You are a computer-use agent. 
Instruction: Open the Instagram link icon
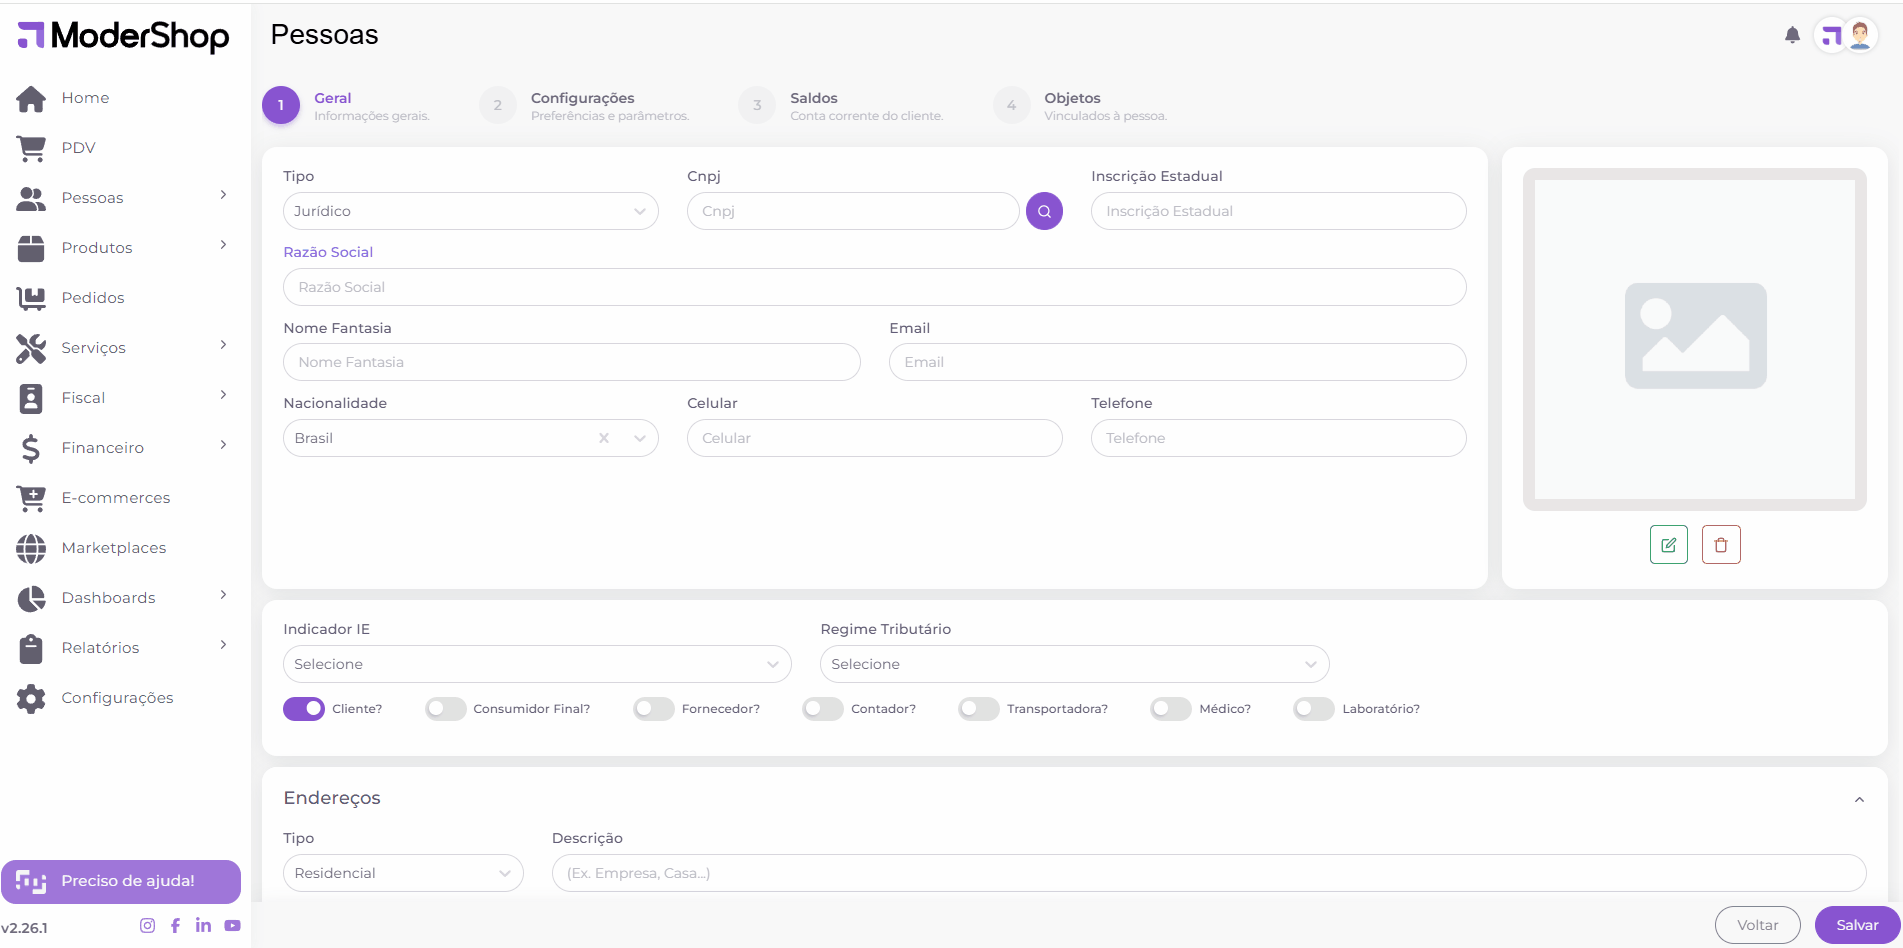(147, 926)
